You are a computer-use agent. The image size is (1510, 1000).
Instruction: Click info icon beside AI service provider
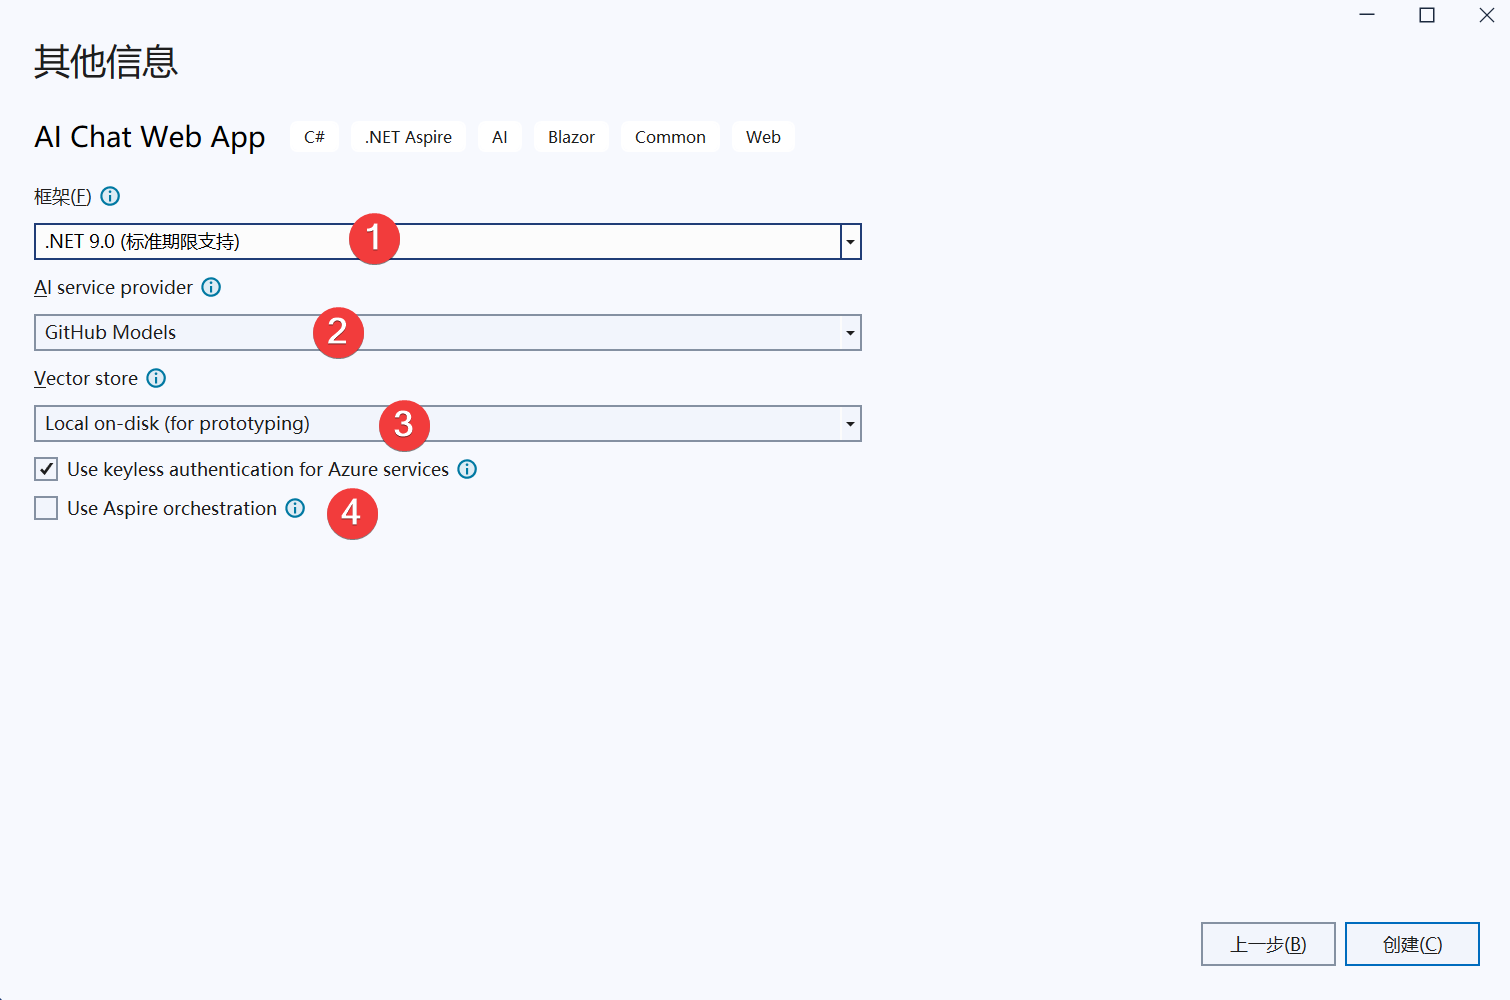point(211,287)
